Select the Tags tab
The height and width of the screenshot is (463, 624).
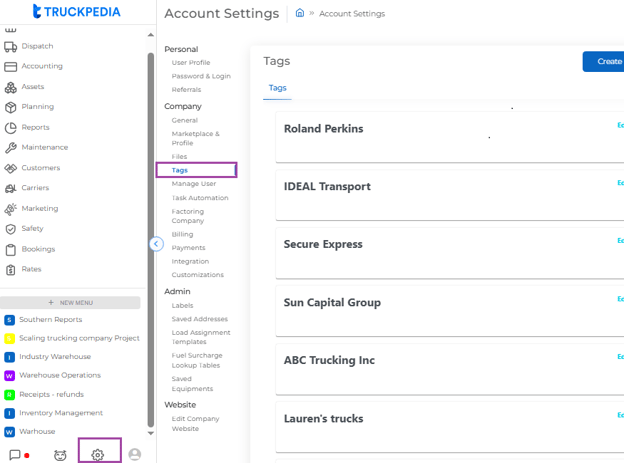coord(277,88)
